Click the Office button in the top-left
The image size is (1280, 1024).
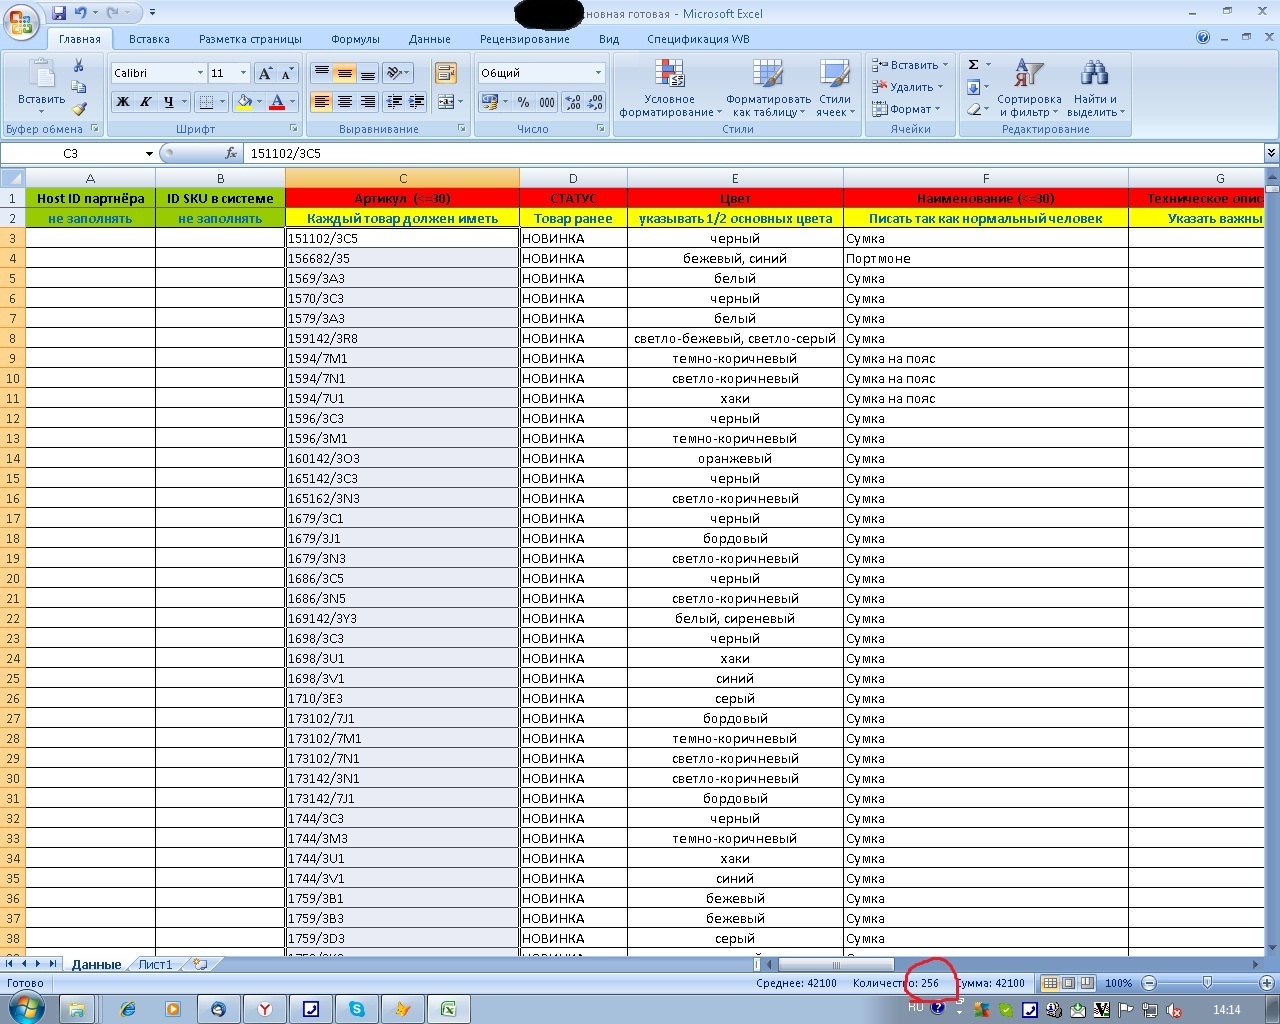click(22, 22)
